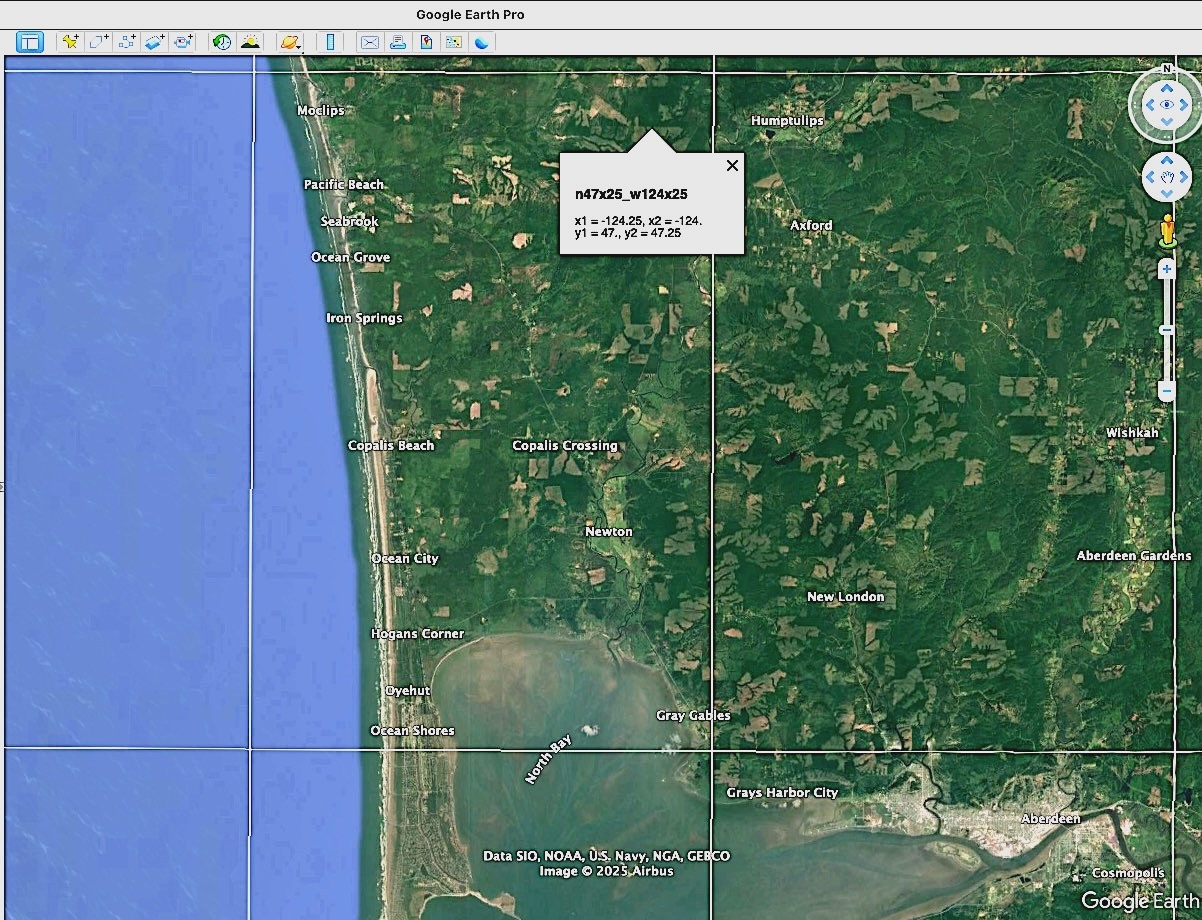Print the current map view
Image resolution: width=1202 pixels, height=920 pixels.
tap(398, 42)
